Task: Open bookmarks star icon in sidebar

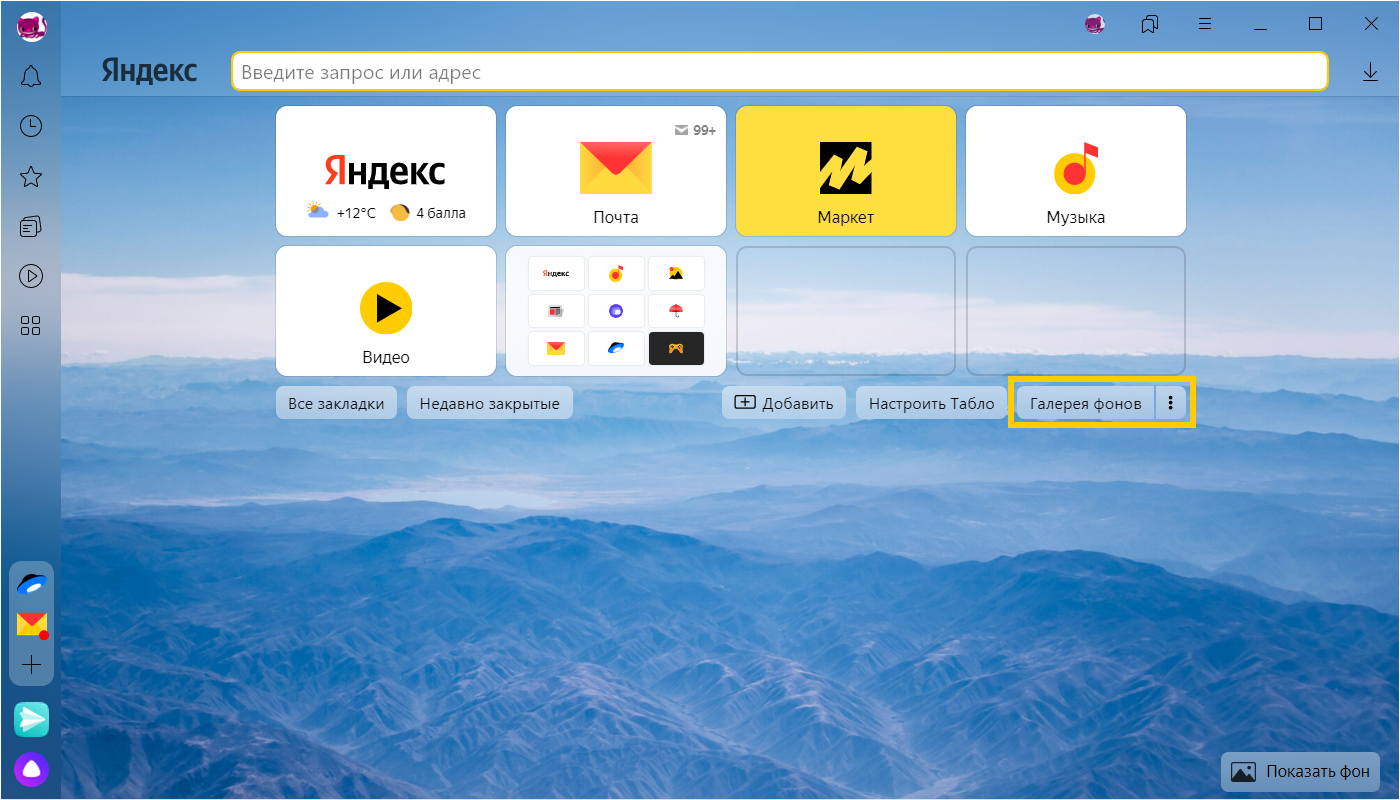Action: [31, 177]
